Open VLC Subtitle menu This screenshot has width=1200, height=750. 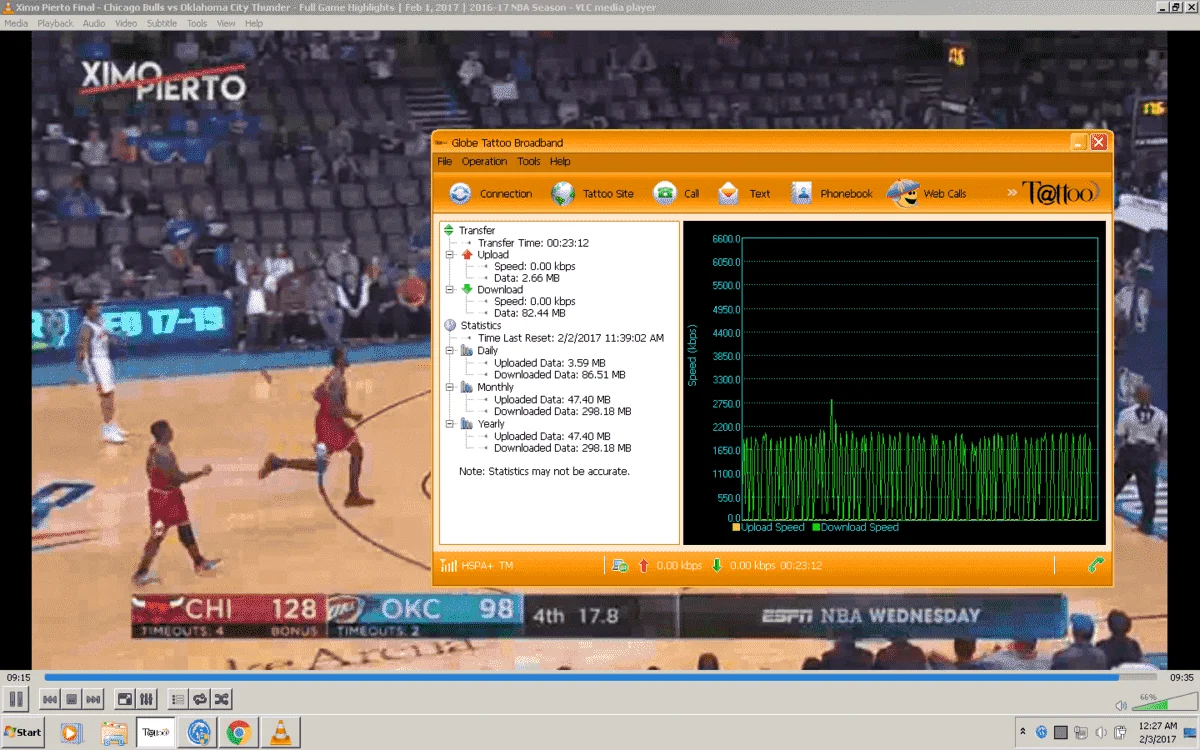point(162,23)
